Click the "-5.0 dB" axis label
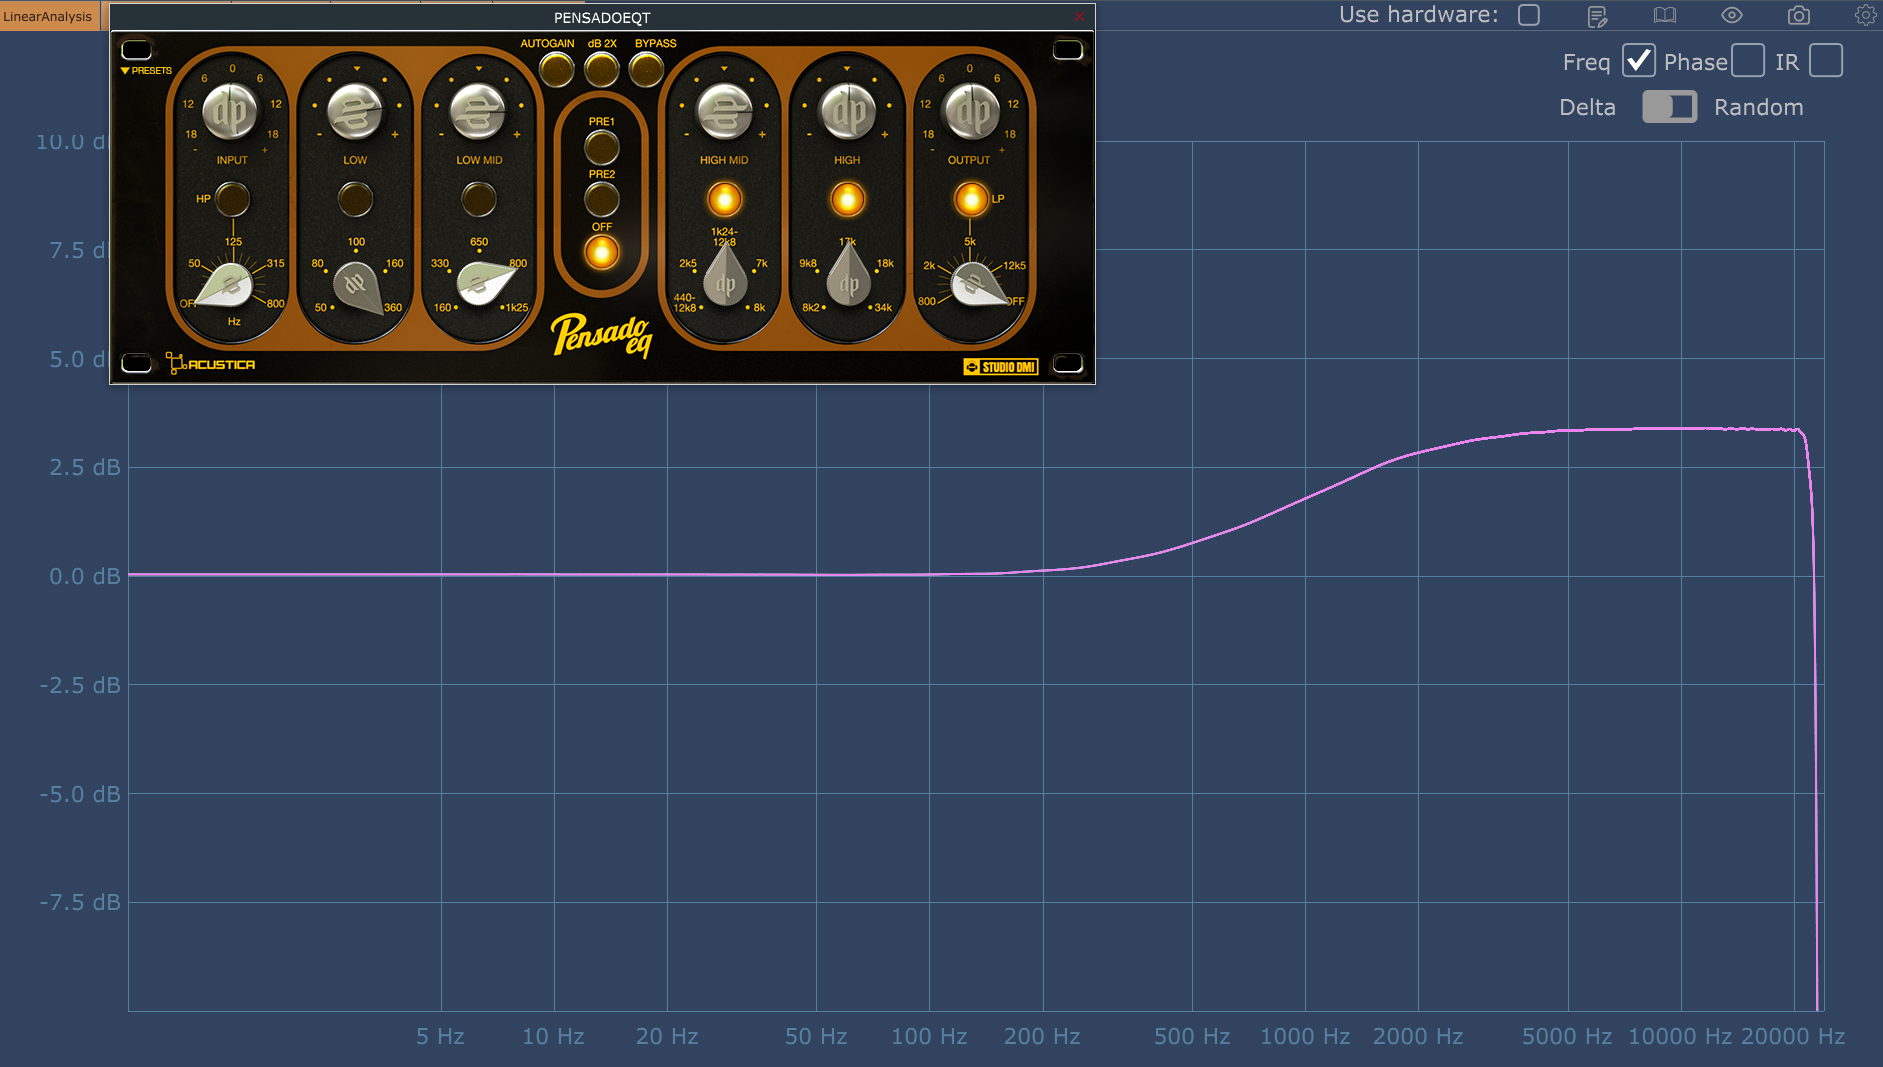The width and height of the screenshot is (1883, 1067). (x=80, y=795)
